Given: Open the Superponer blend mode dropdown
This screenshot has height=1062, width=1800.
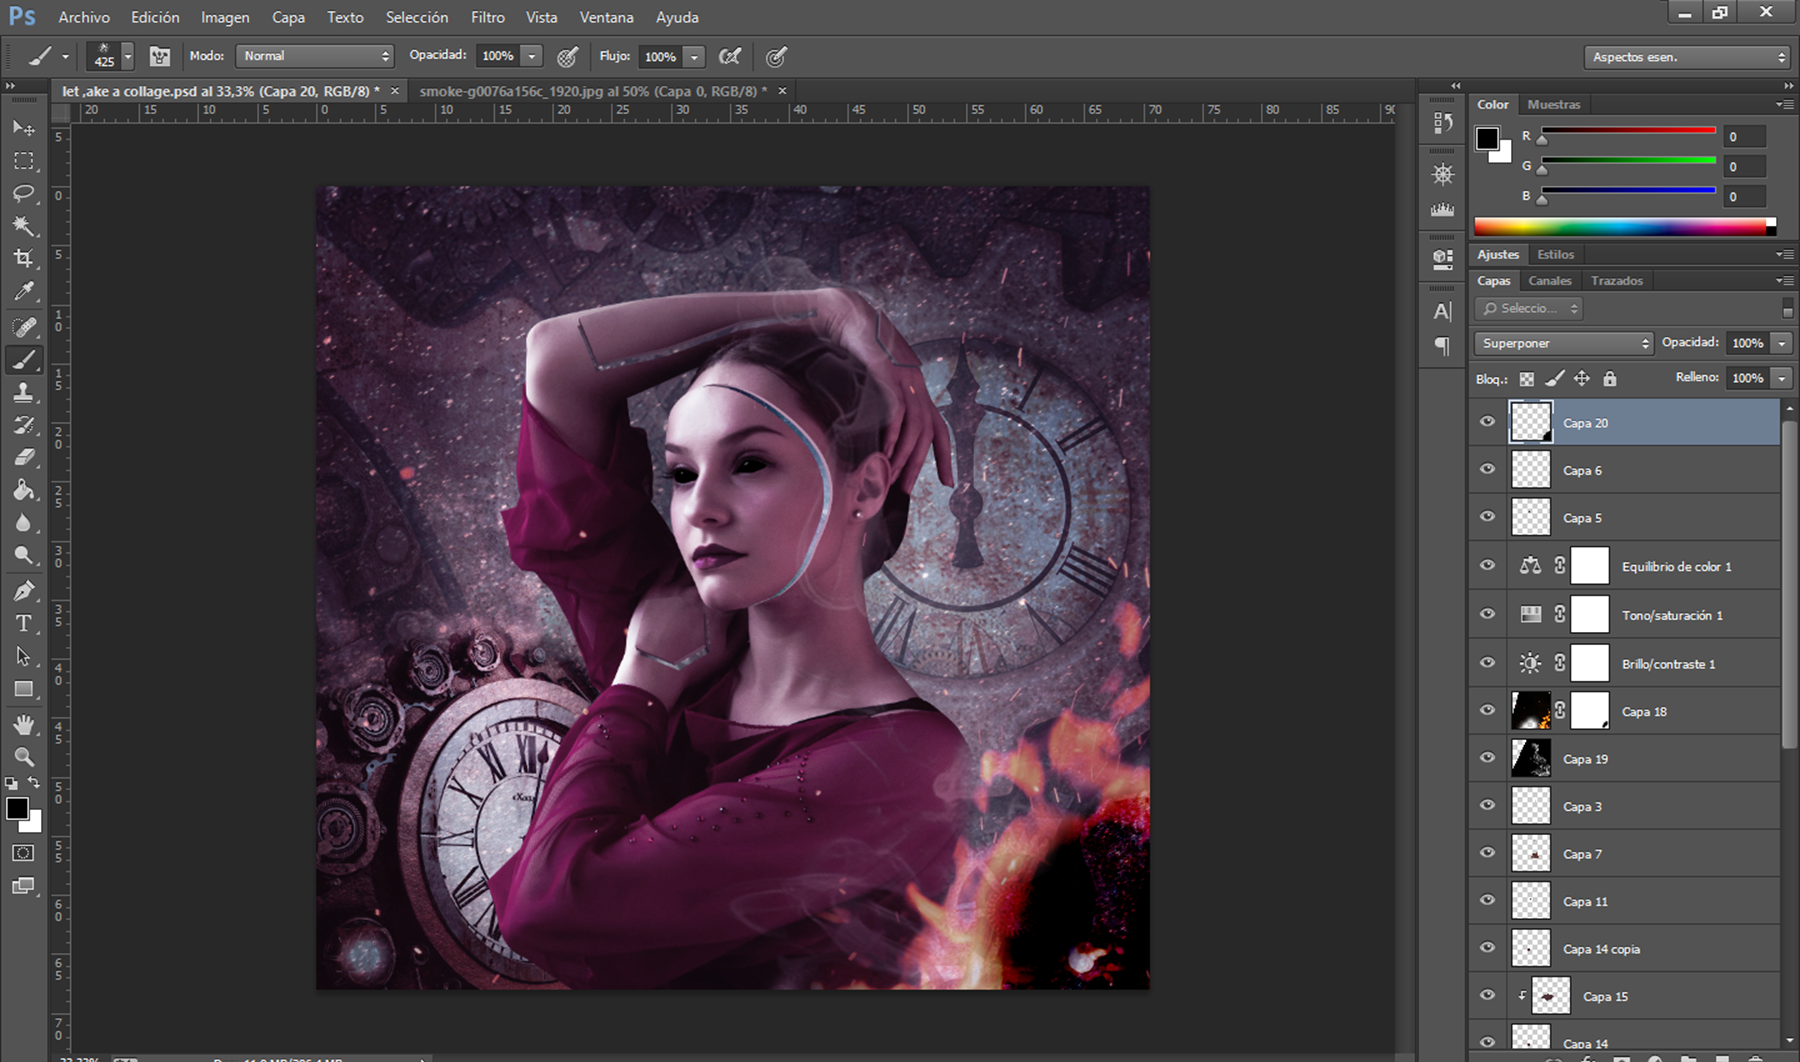Looking at the screenshot, I should [1564, 343].
